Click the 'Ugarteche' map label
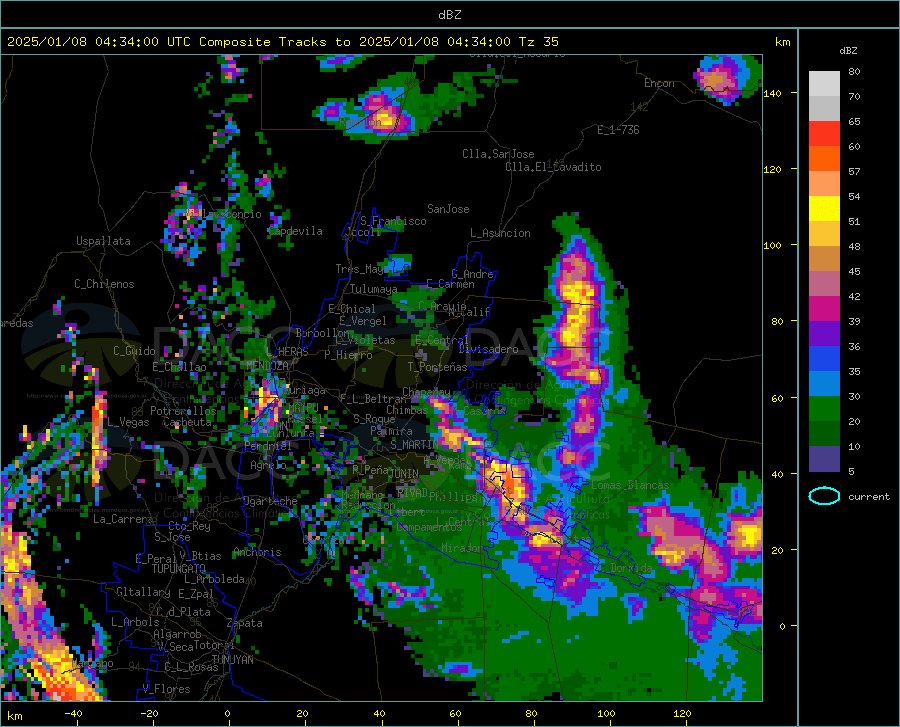 (x=270, y=501)
